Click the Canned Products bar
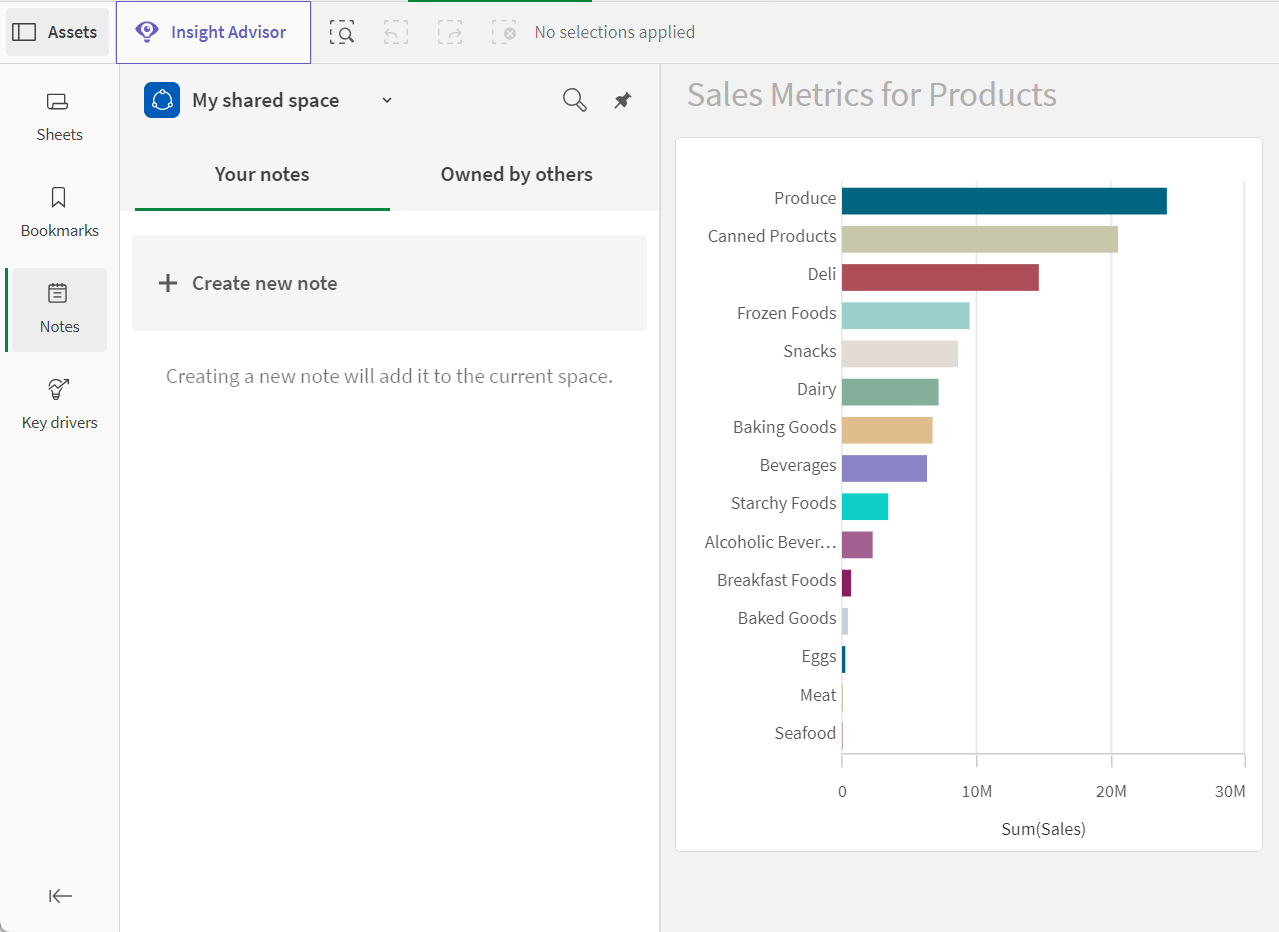1279x932 pixels. click(x=980, y=238)
